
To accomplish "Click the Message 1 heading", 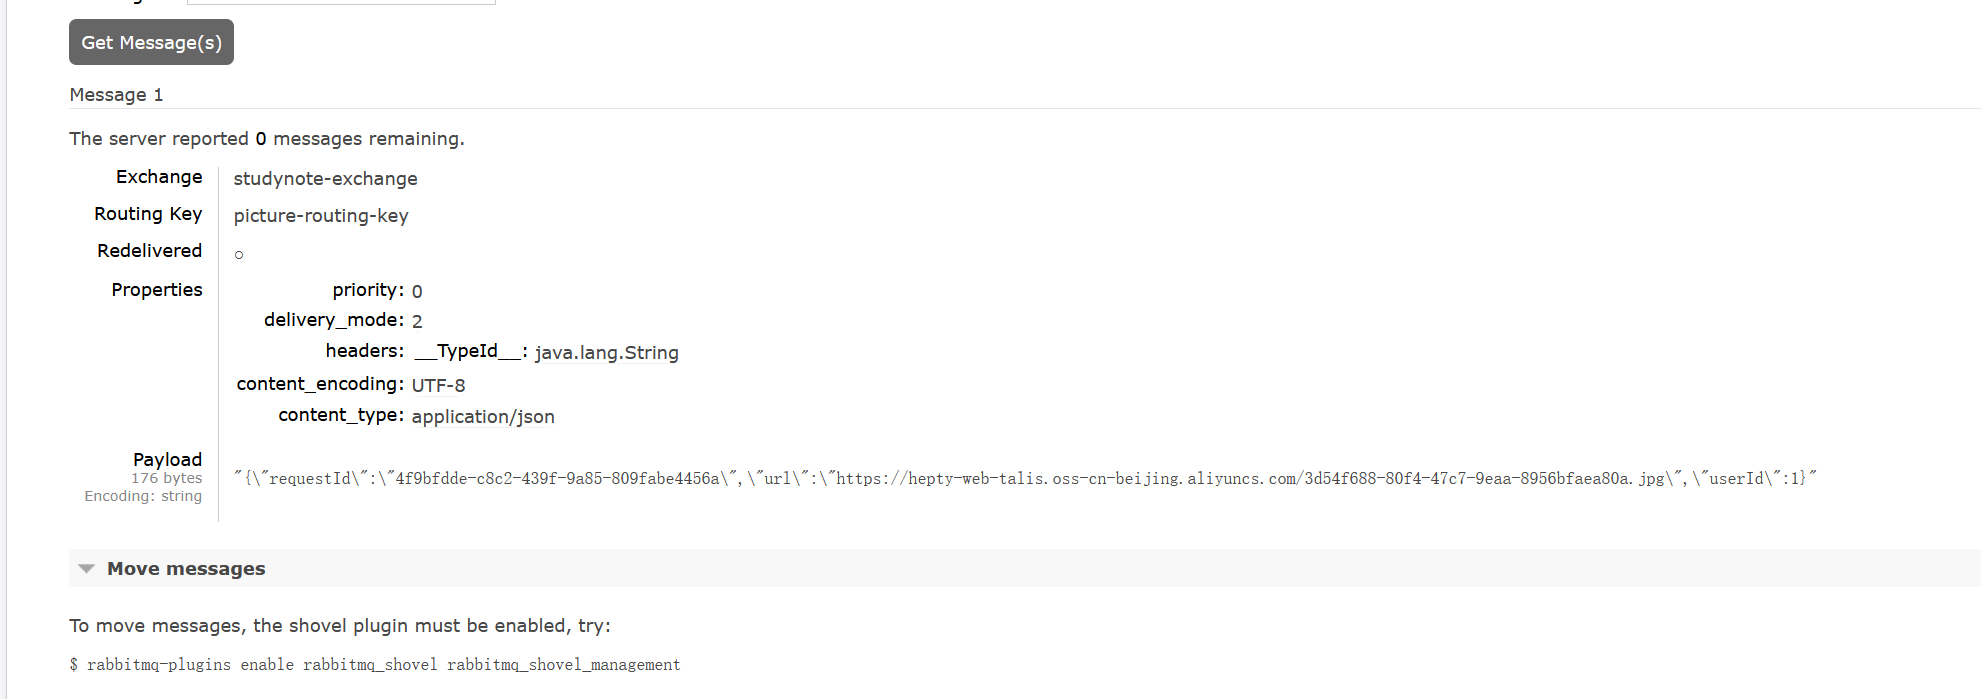I will tap(116, 95).
